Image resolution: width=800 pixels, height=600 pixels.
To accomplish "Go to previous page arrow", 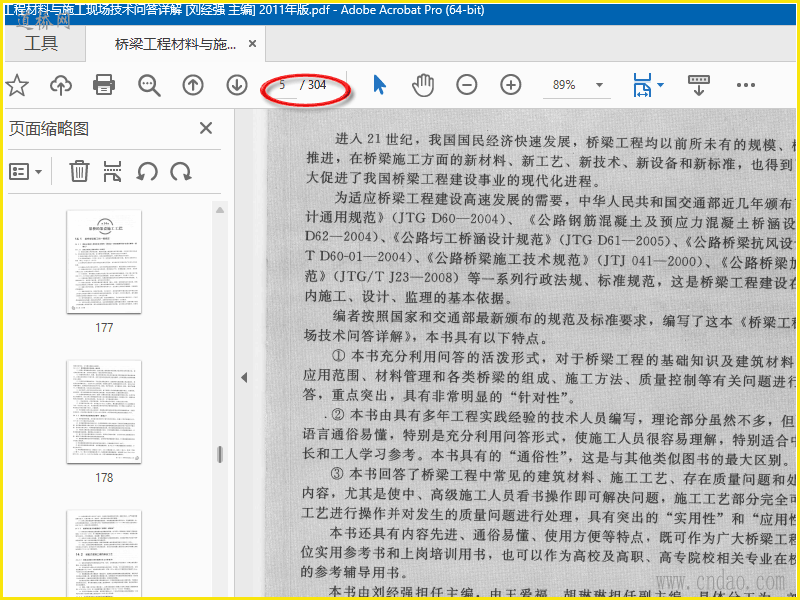I will tap(193, 85).
